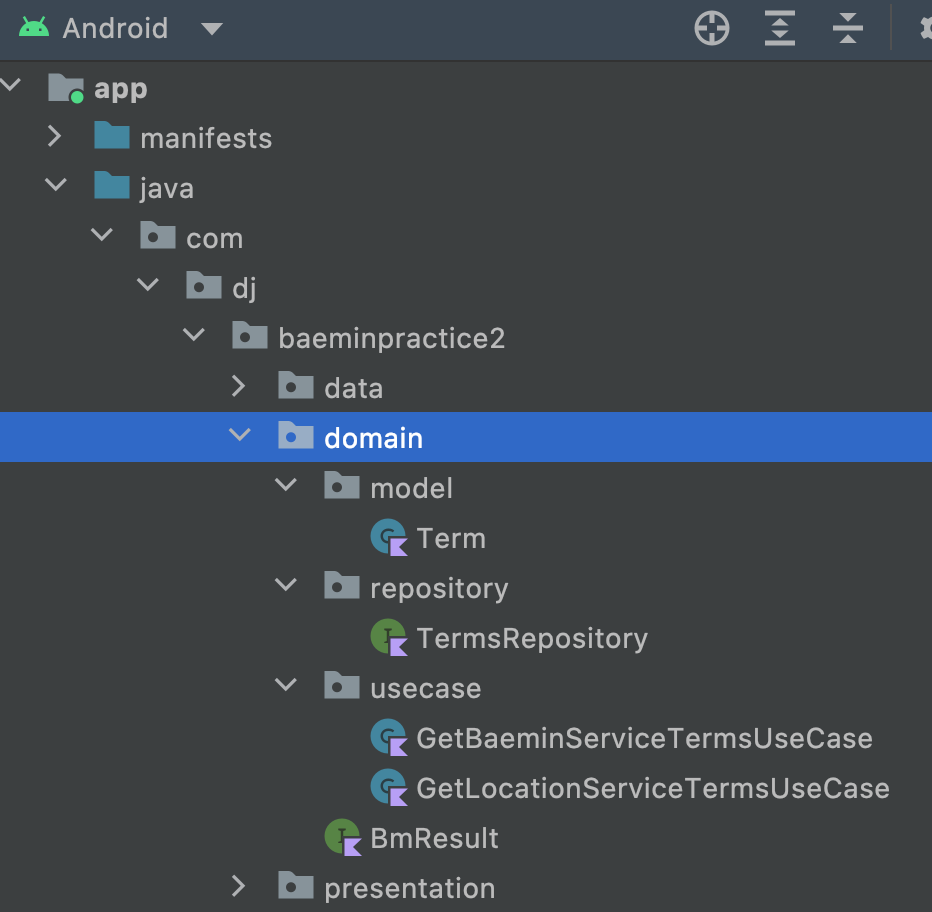
Task: Expand the data package
Action: pos(238,386)
